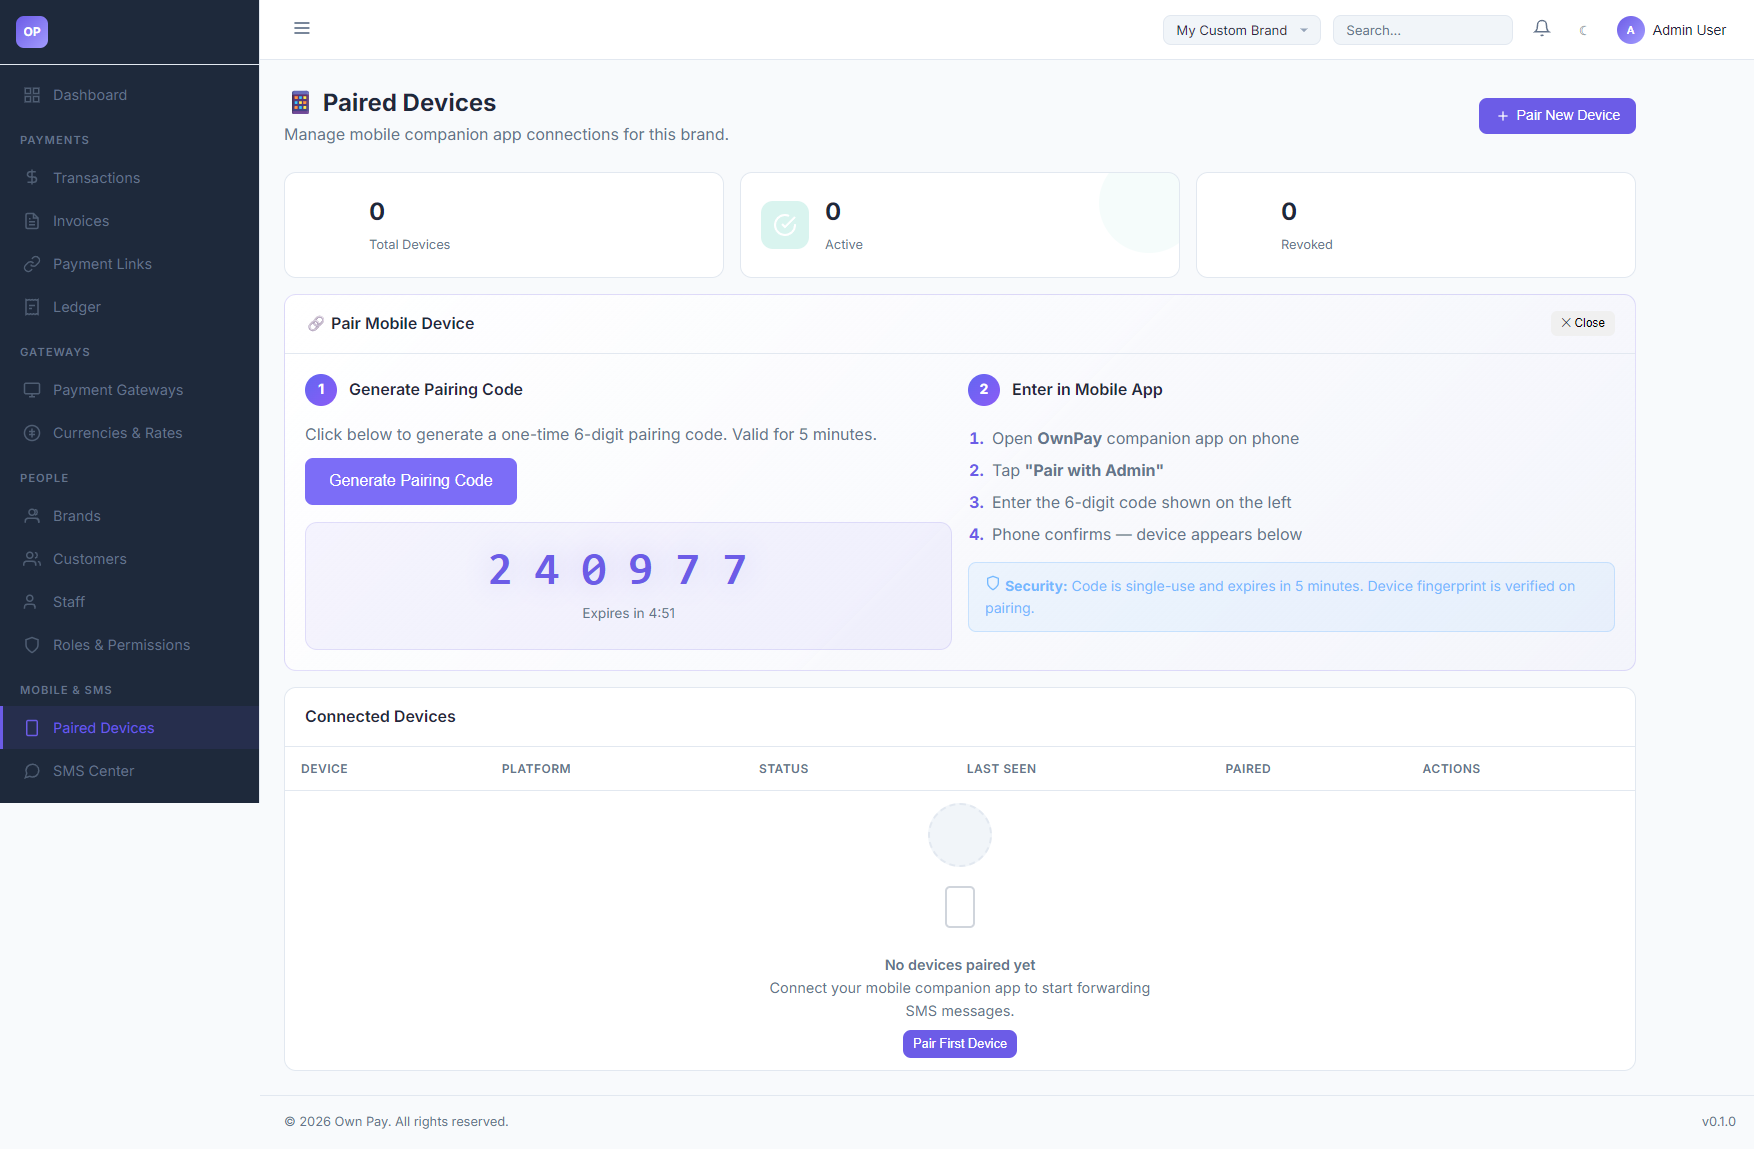The width and height of the screenshot is (1754, 1149).
Task: Open the notifications bell icon
Action: pos(1542,29)
